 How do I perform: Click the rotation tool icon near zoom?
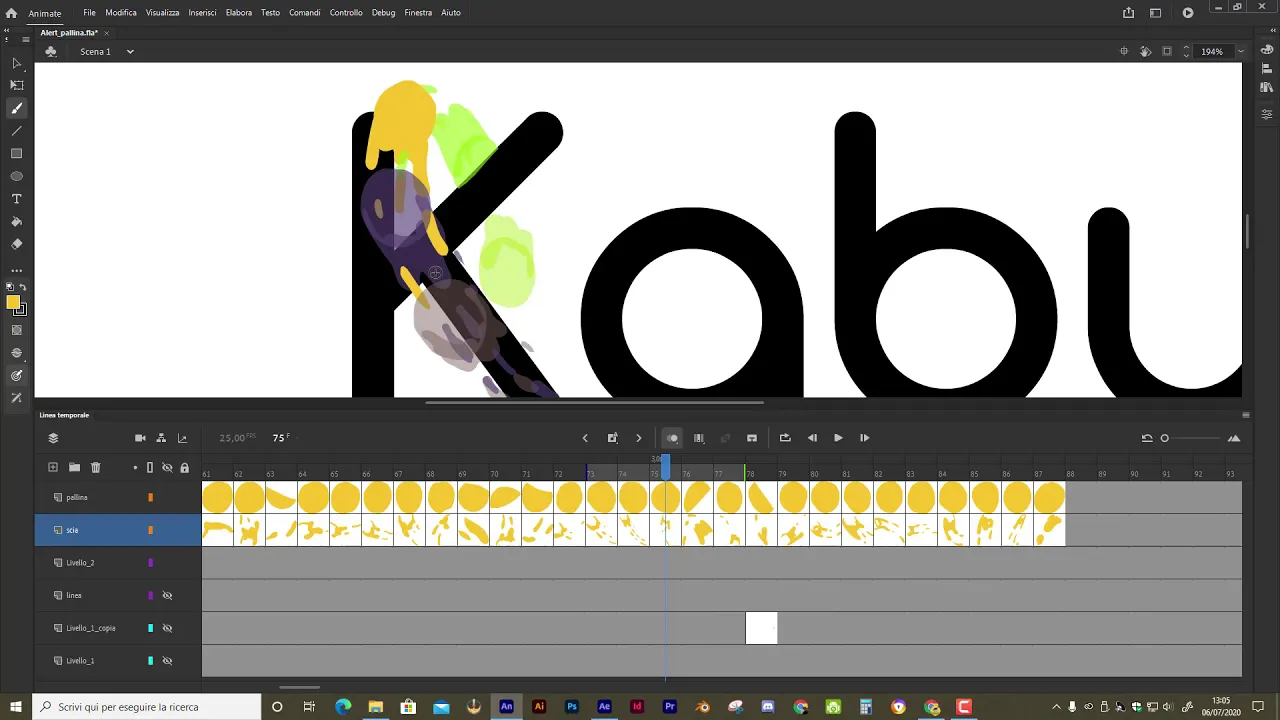(1145, 52)
